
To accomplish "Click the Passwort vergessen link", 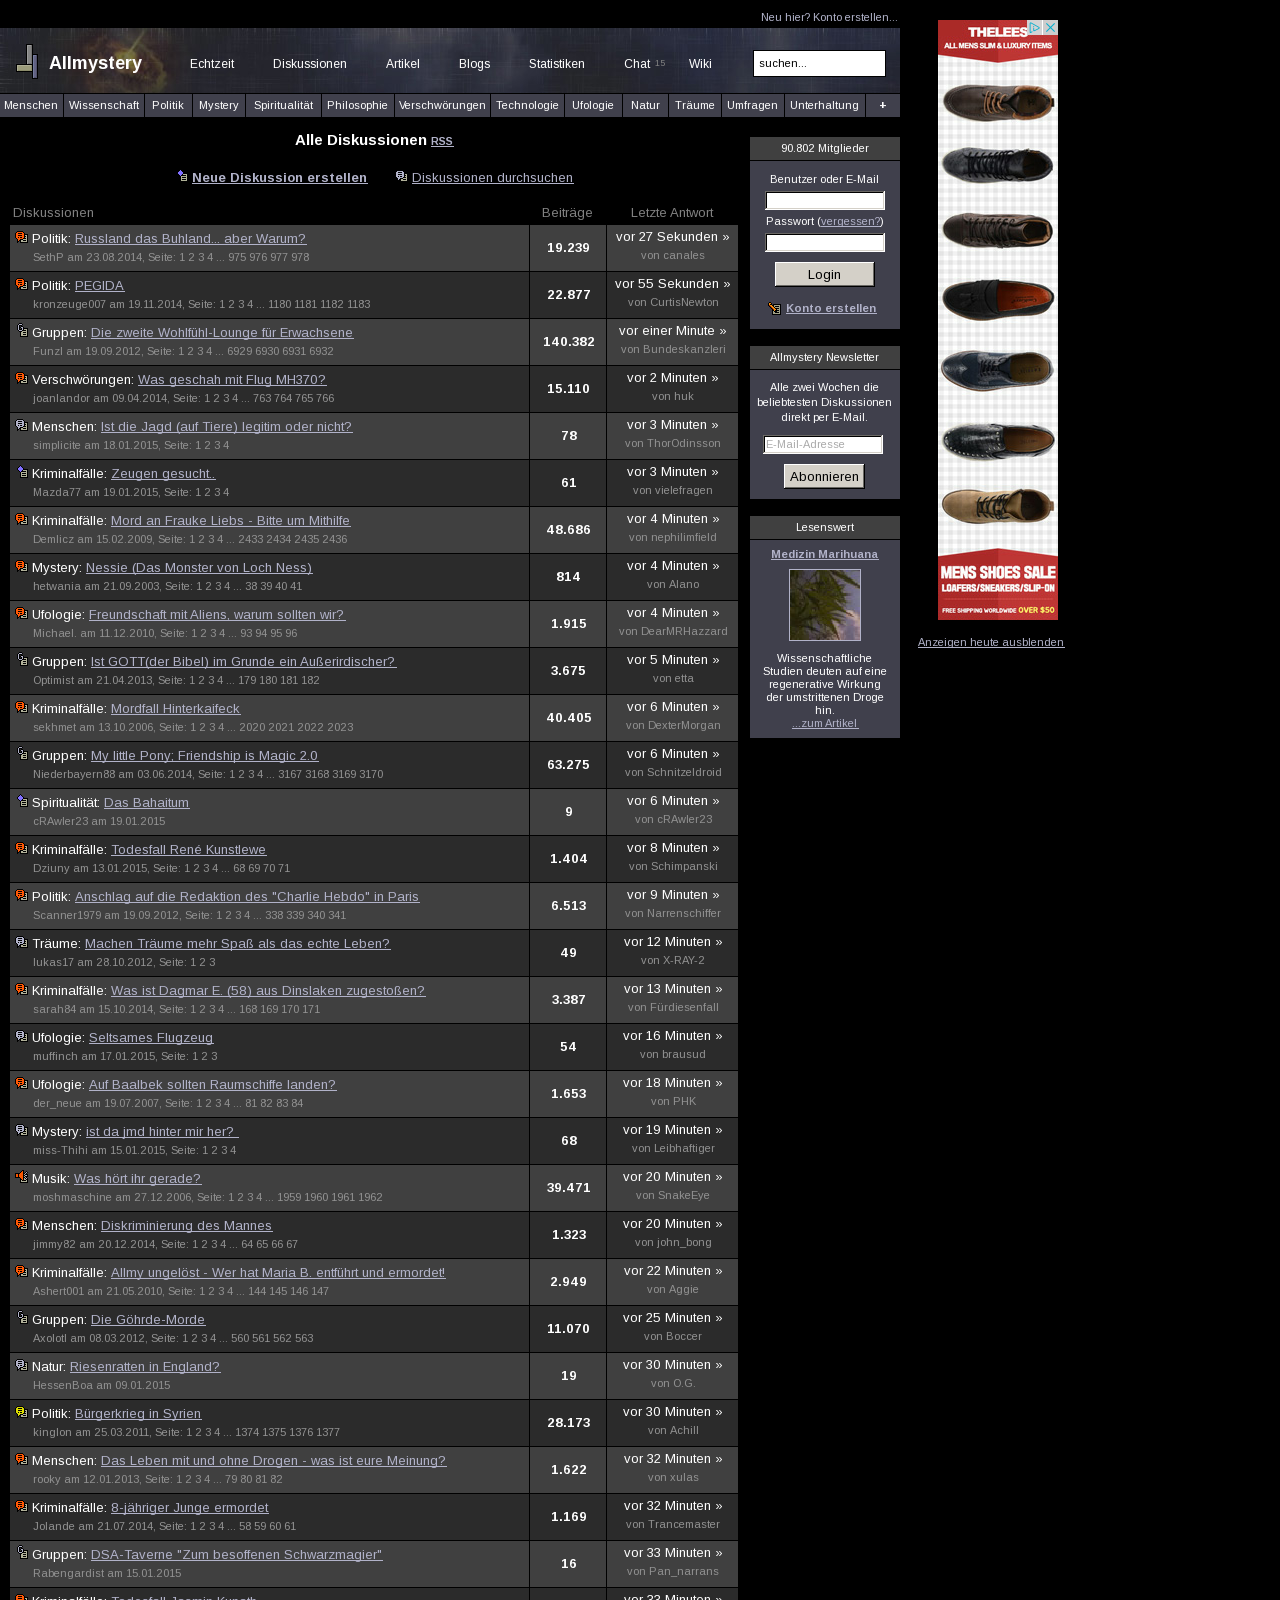I will pyautogui.click(x=851, y=221).
